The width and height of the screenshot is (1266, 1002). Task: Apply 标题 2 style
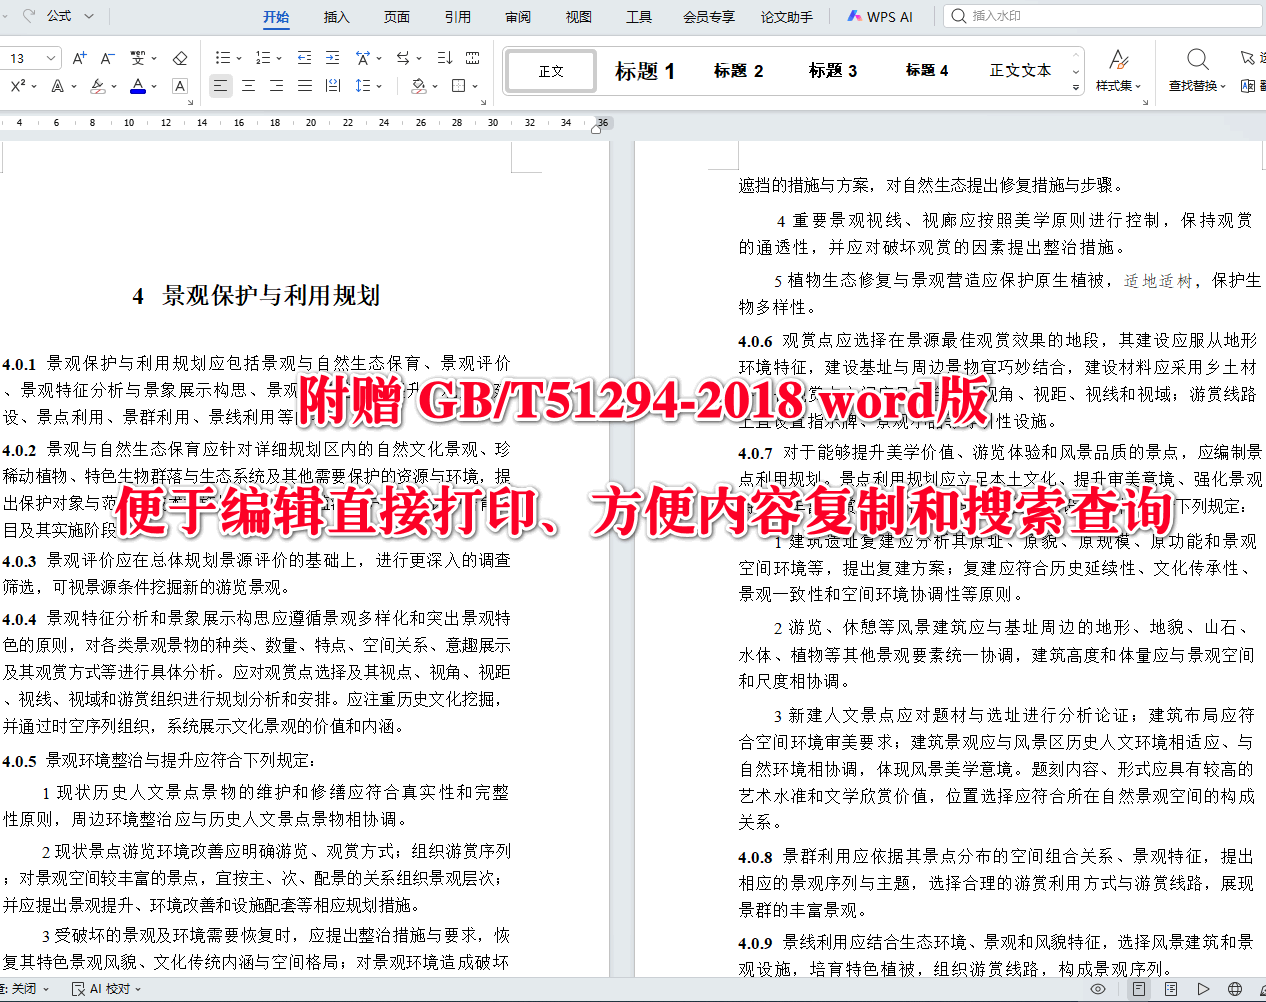click(739, 71)
